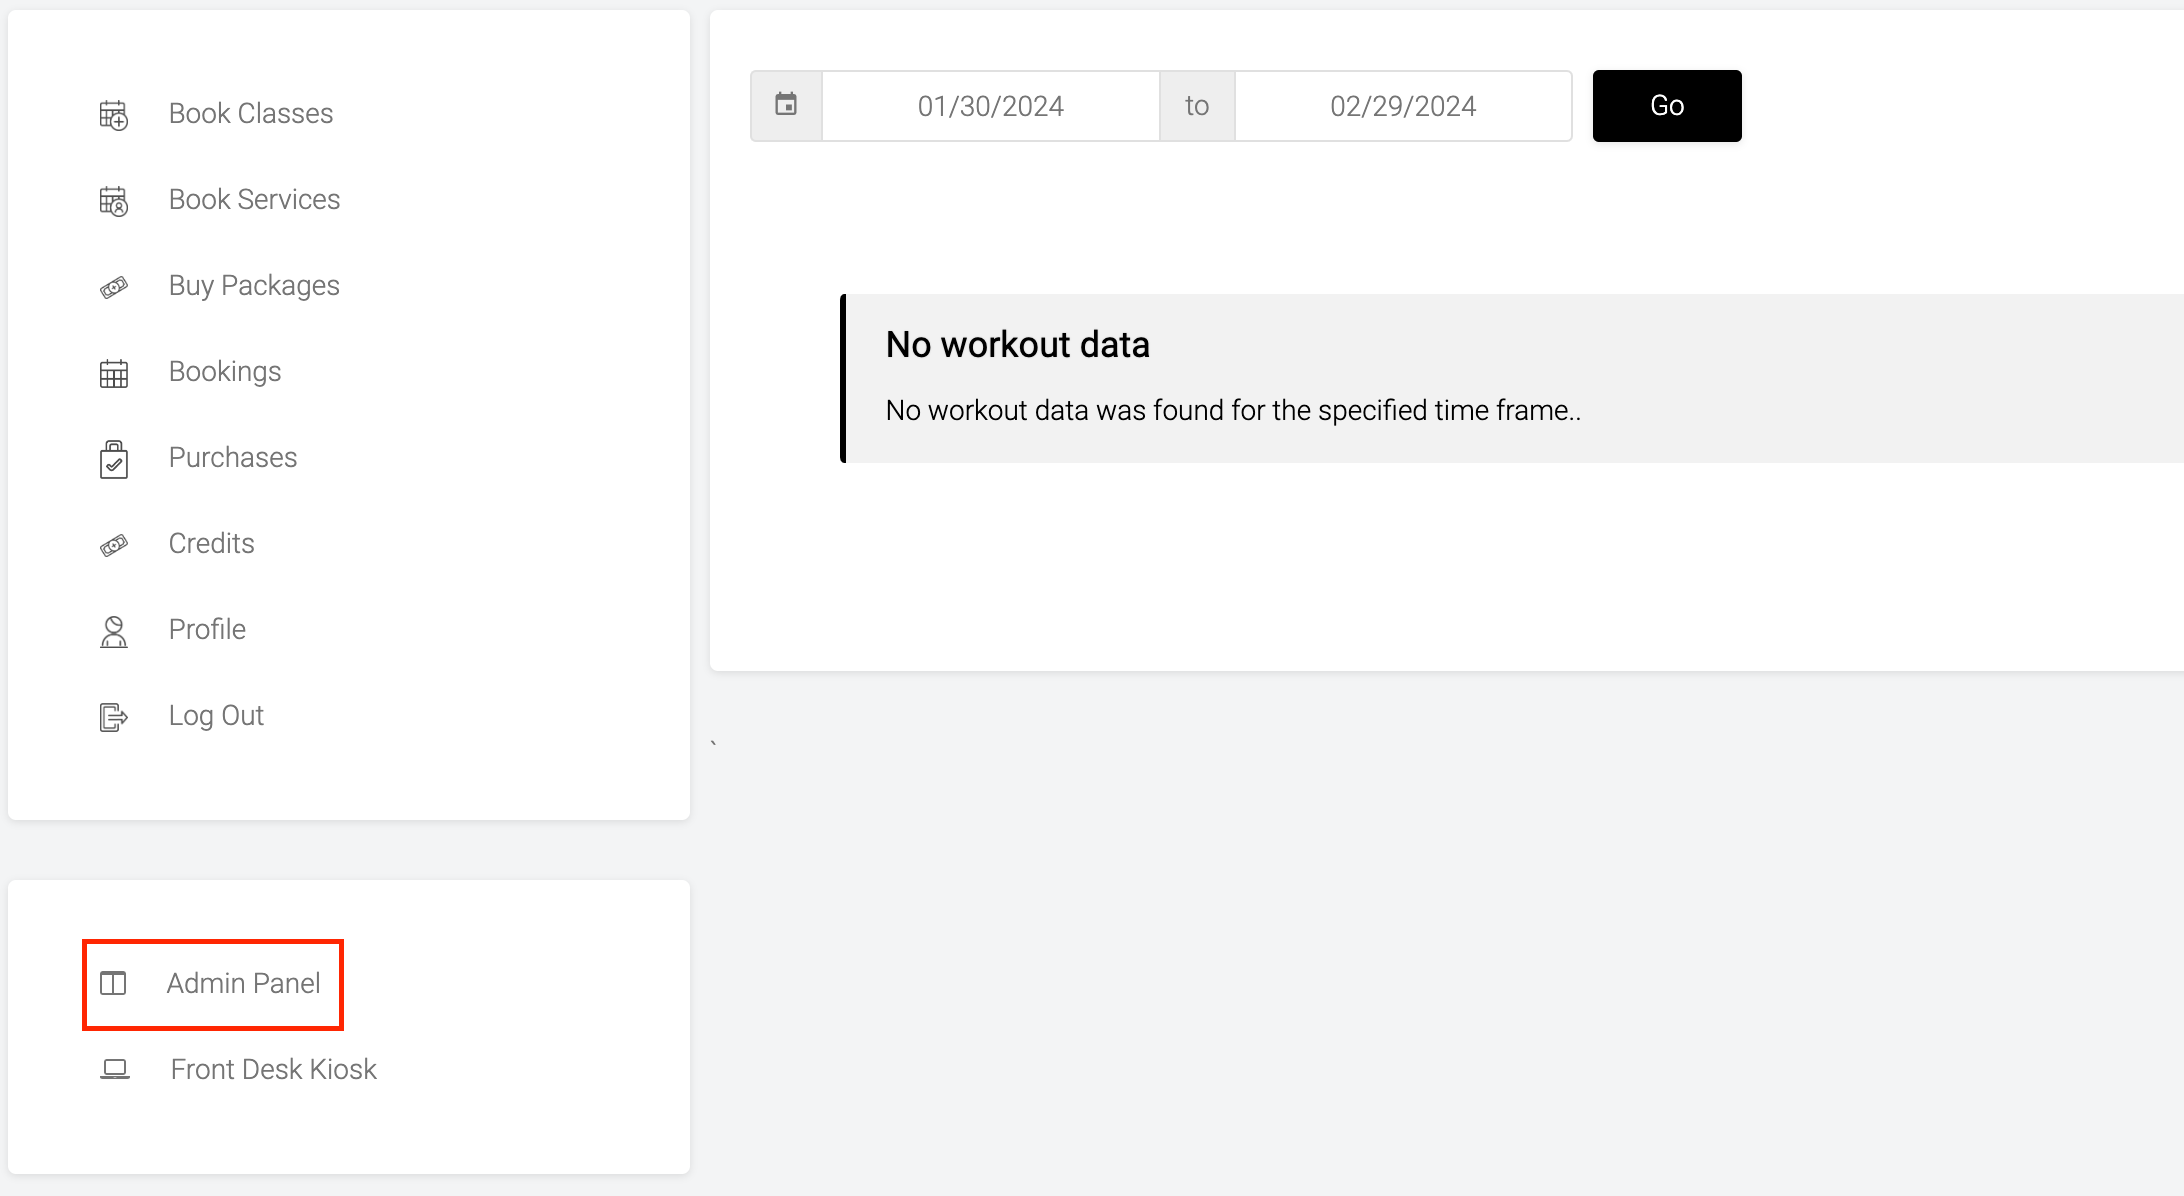2184x1196 pixels.
Task: Click the Credits ticket icon
Action: coord(113,544)
